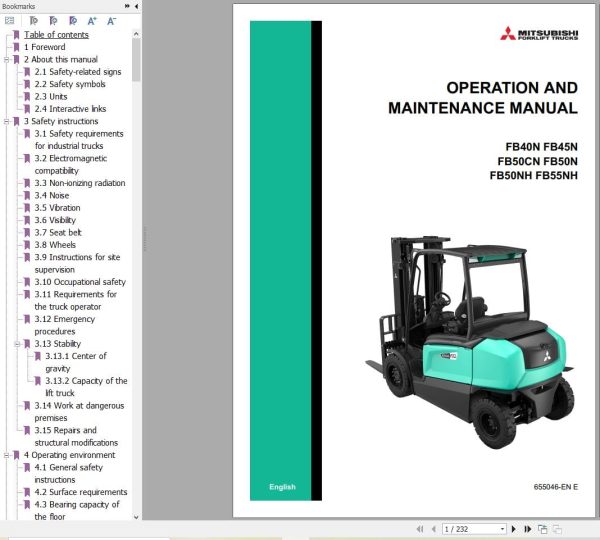Viewport: 600px width, 540px height.
Task: Open '2.2 Safety symbols' bookmark
Action: tap(70, 84)
